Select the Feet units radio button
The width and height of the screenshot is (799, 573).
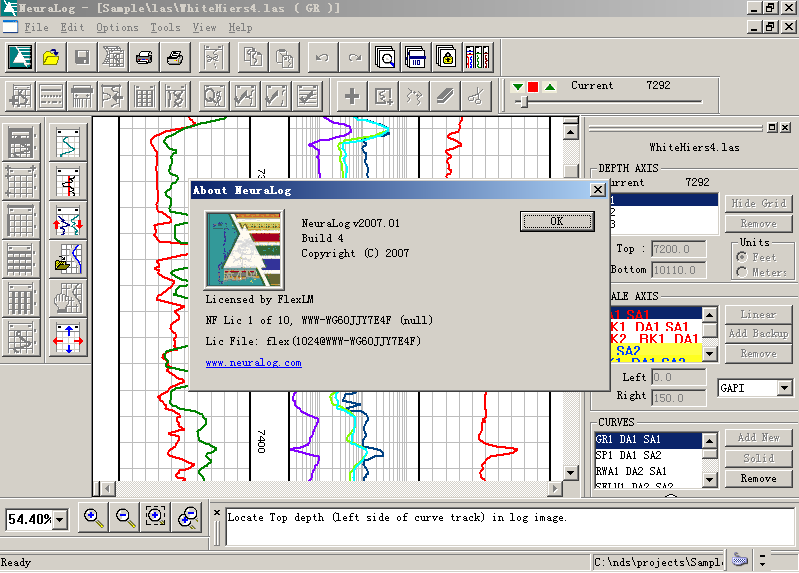[x=742, y=257]
